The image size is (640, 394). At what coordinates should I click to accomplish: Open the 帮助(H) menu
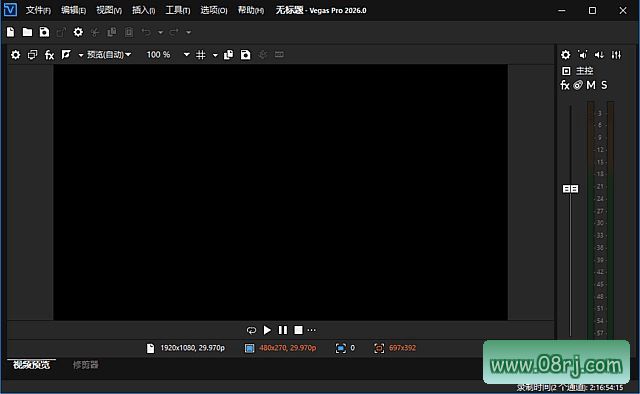point(251,10)
